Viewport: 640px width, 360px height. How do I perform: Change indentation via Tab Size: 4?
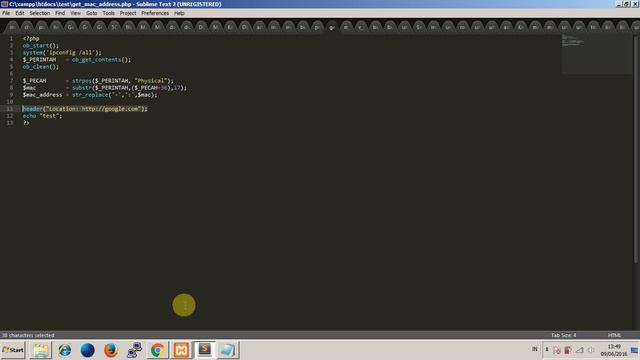(563, 335)
